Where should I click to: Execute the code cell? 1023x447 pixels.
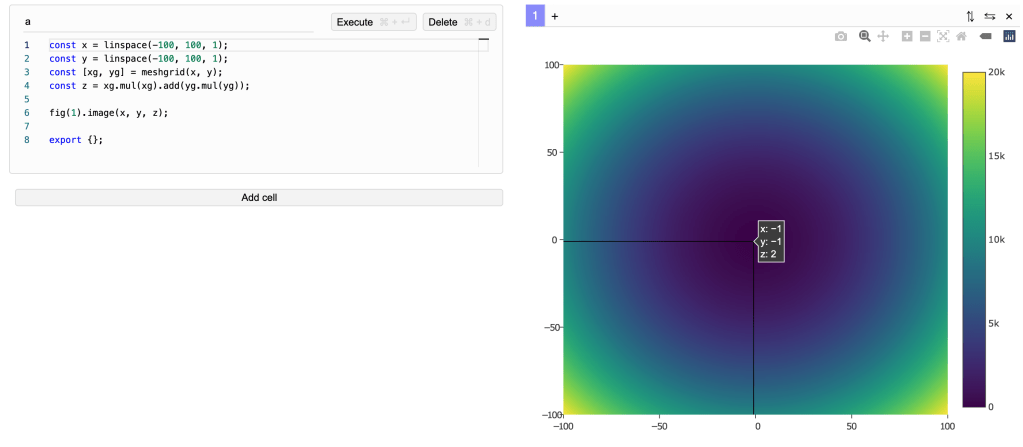(373, 22)
